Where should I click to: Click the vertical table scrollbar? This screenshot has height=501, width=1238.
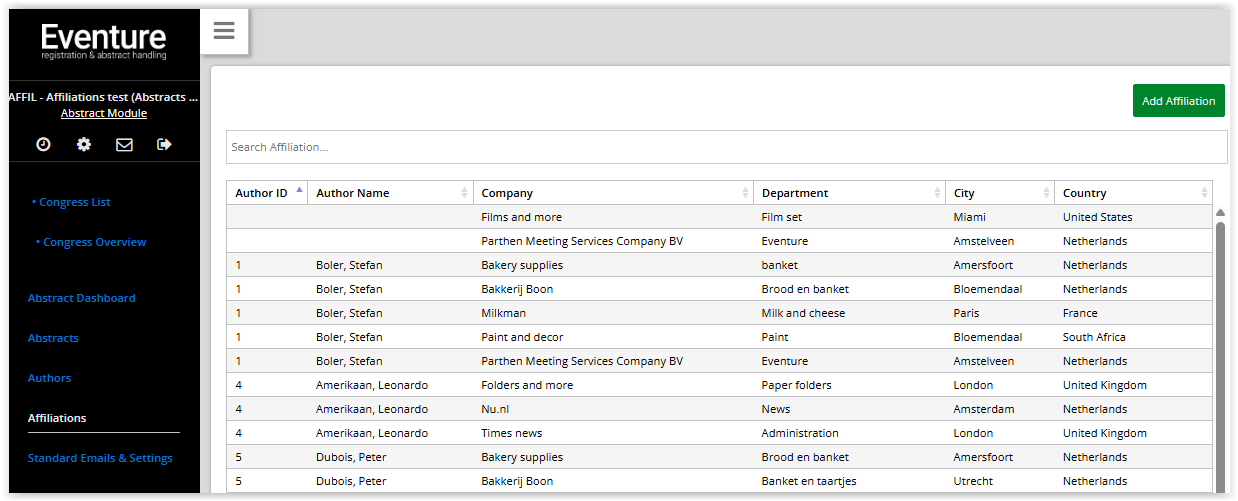tap(1220, 350)
